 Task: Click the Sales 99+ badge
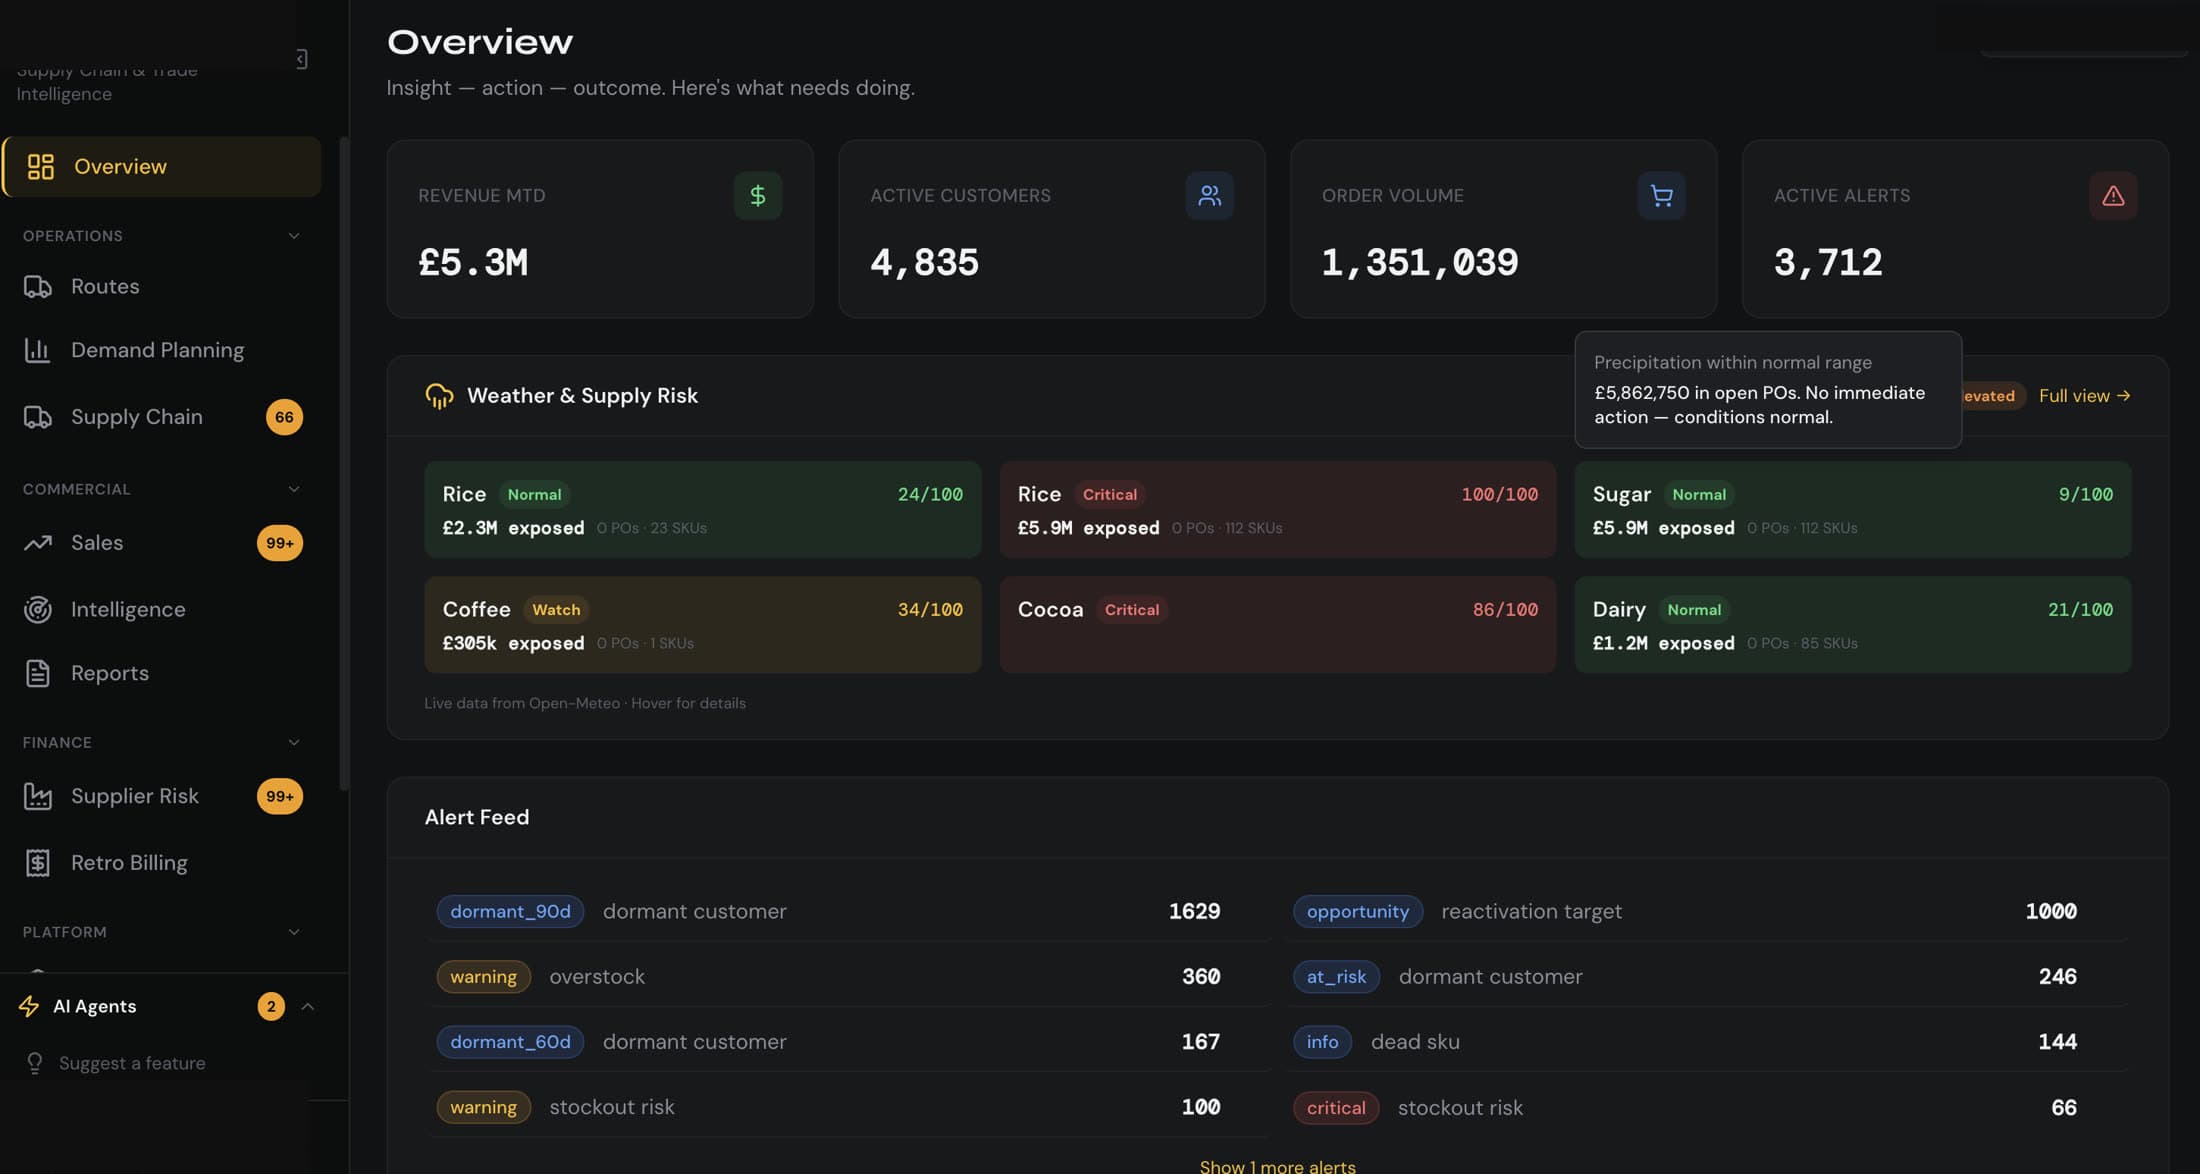[280, 543]
